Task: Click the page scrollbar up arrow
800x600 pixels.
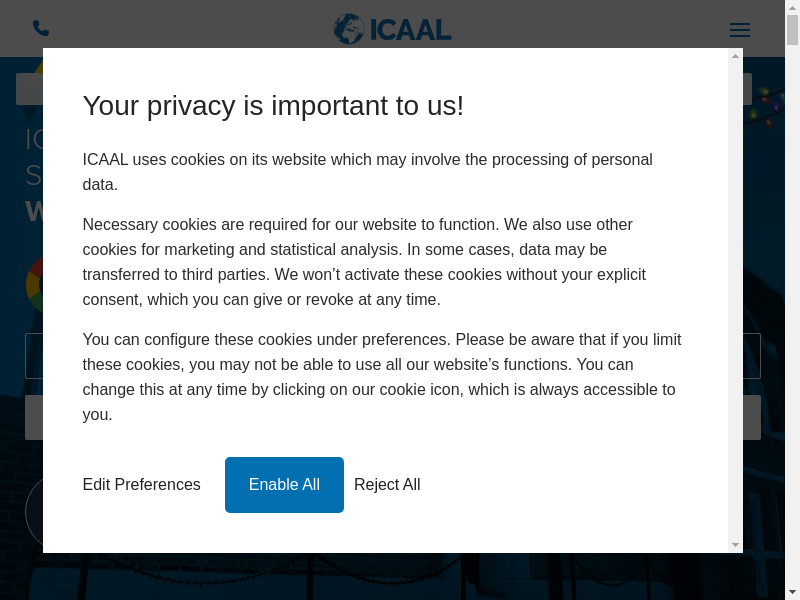Action: pos(792,8)
